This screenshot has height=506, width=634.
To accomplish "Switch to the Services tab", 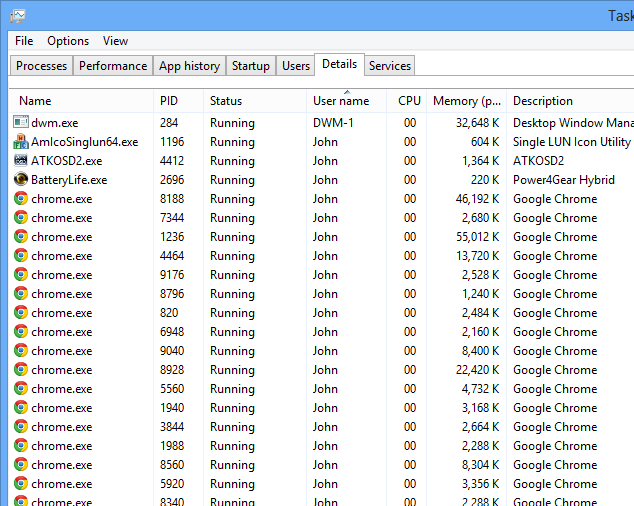I will pyautogui.click(x=390, y=66).
